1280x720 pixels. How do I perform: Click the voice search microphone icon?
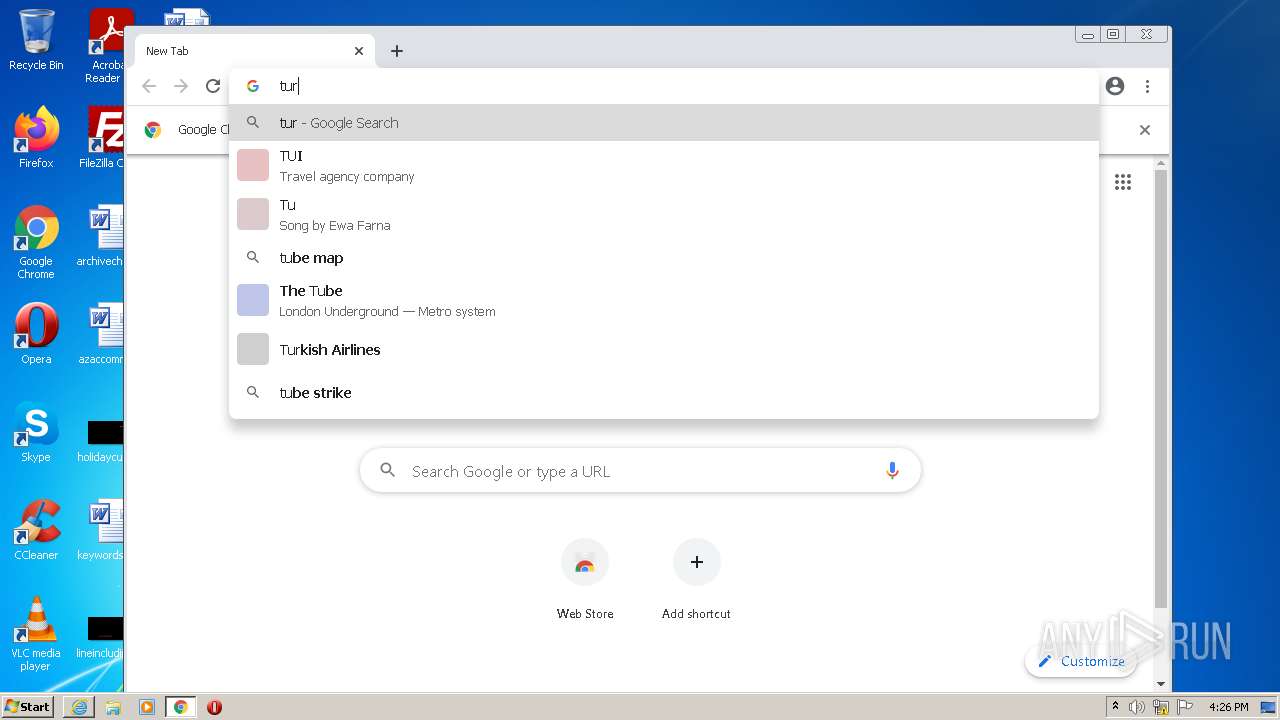892,471
